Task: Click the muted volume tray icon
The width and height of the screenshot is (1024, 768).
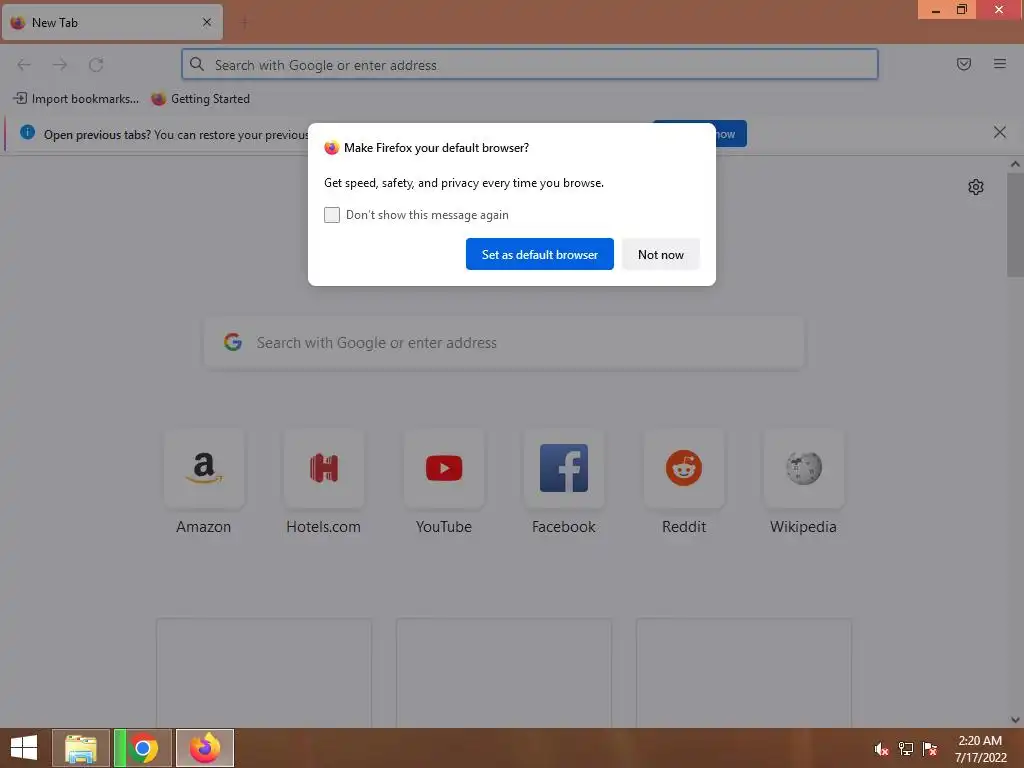Action: point(881,748)
